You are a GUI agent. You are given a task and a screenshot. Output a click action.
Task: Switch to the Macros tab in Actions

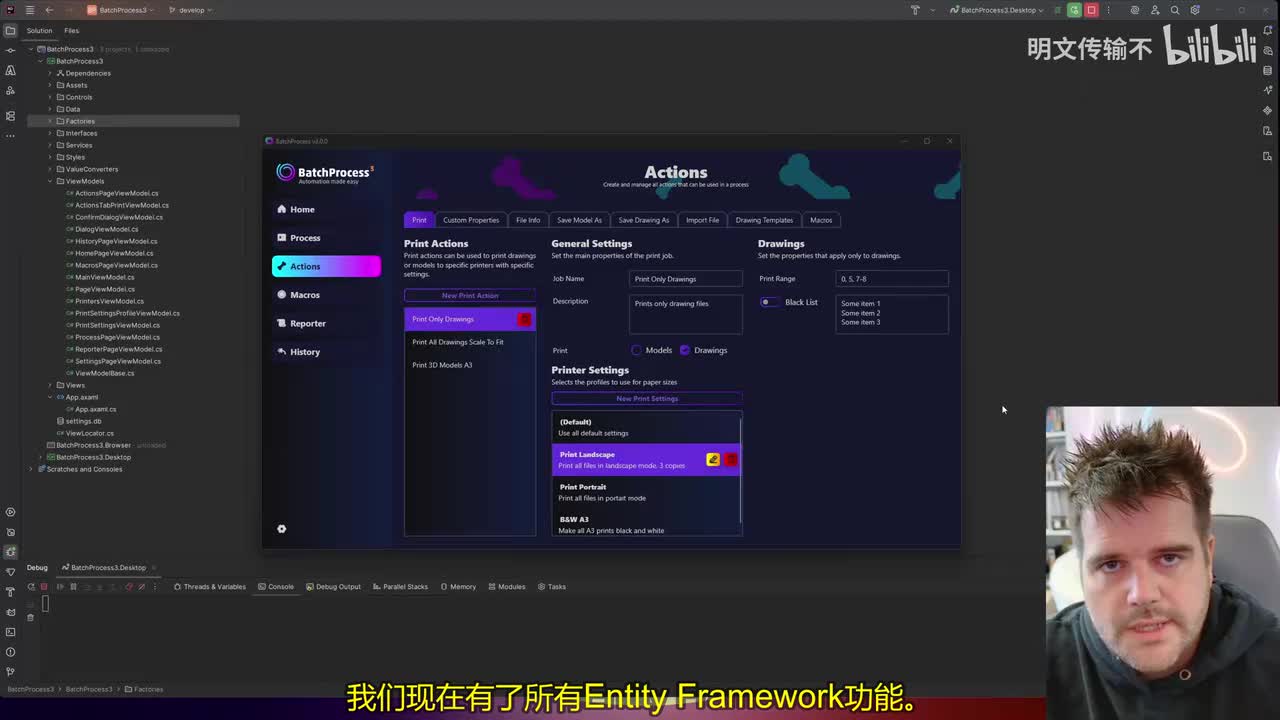(821, 220)
